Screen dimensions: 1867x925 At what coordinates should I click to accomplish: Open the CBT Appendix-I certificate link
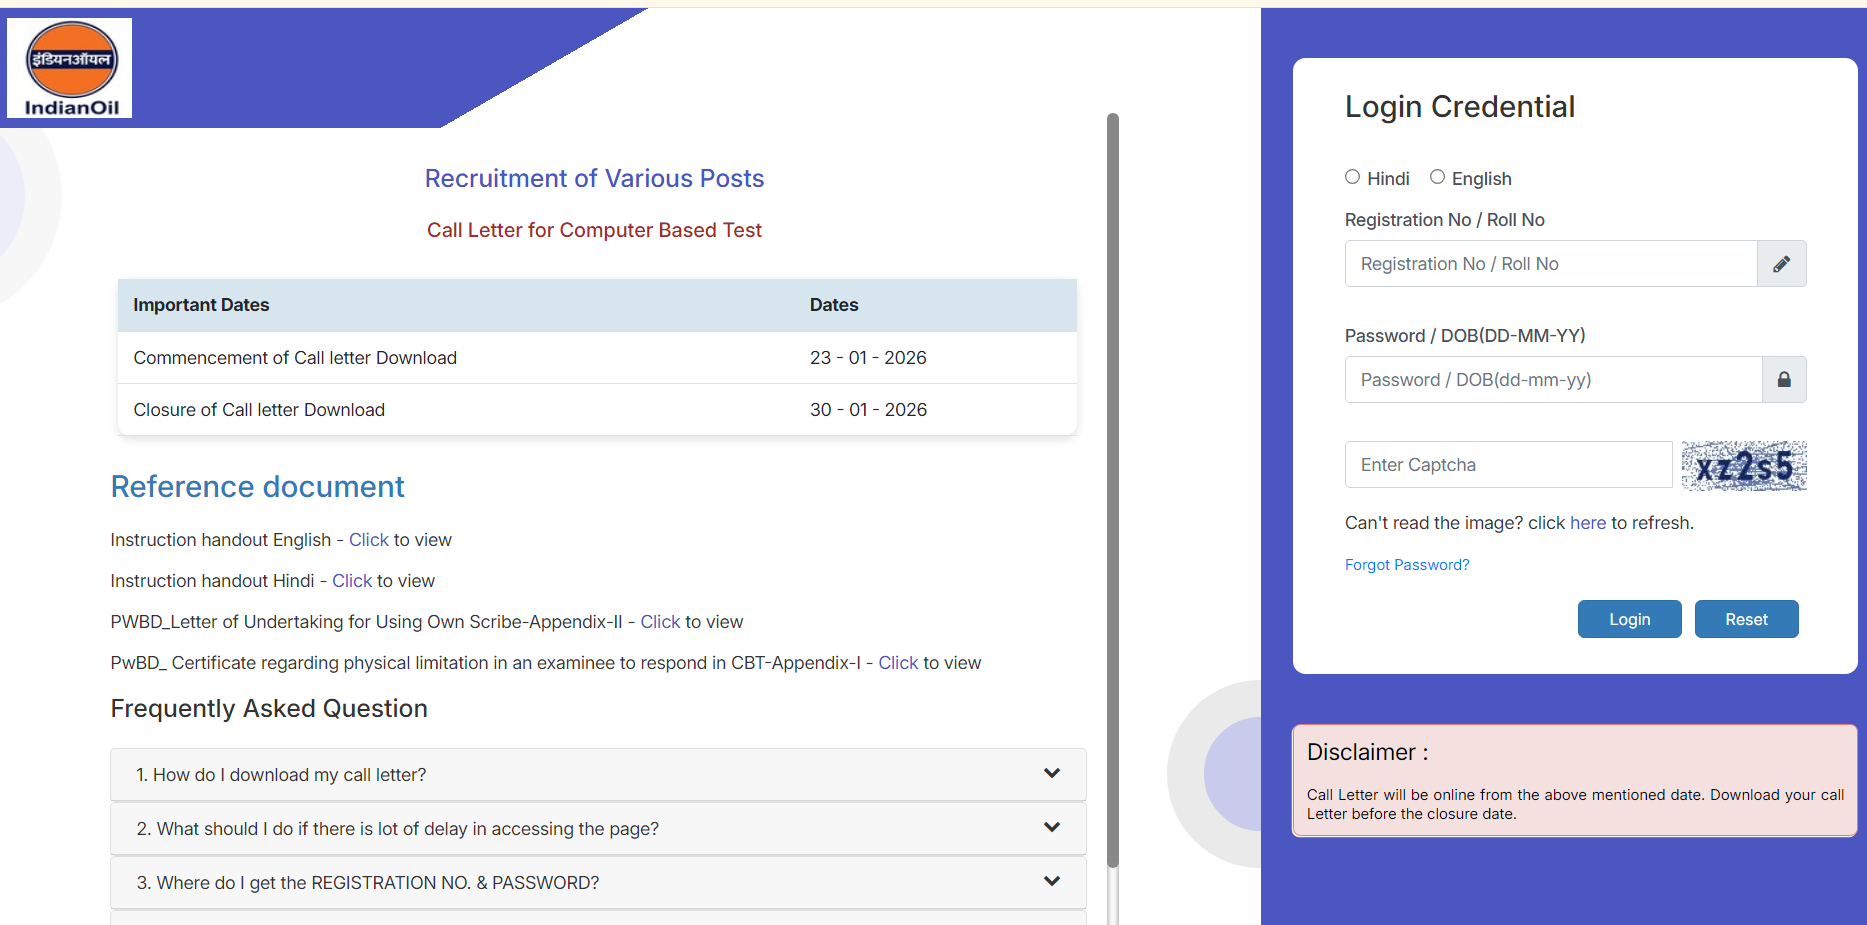[x=898, y=663]
